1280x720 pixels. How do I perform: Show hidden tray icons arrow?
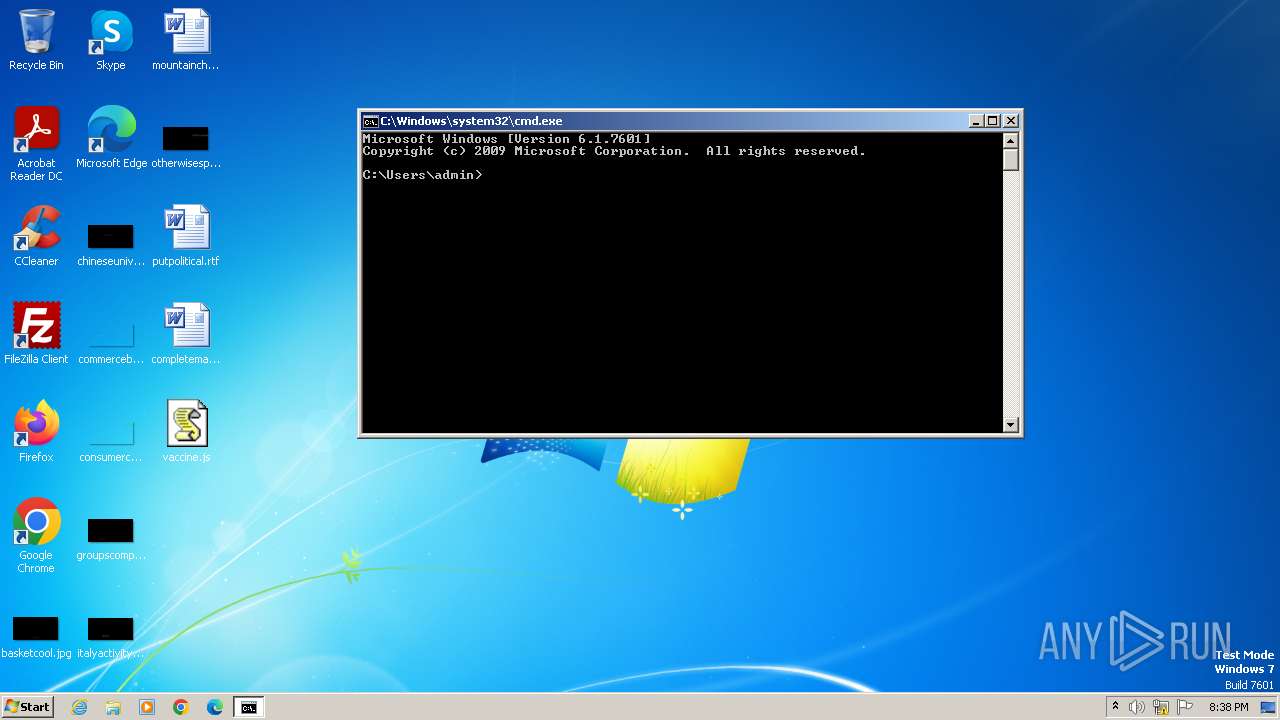pos(1115,707)
